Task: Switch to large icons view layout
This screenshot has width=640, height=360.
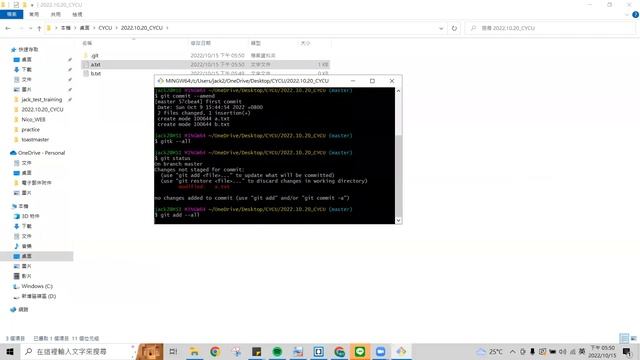Action: click(633, 338)
